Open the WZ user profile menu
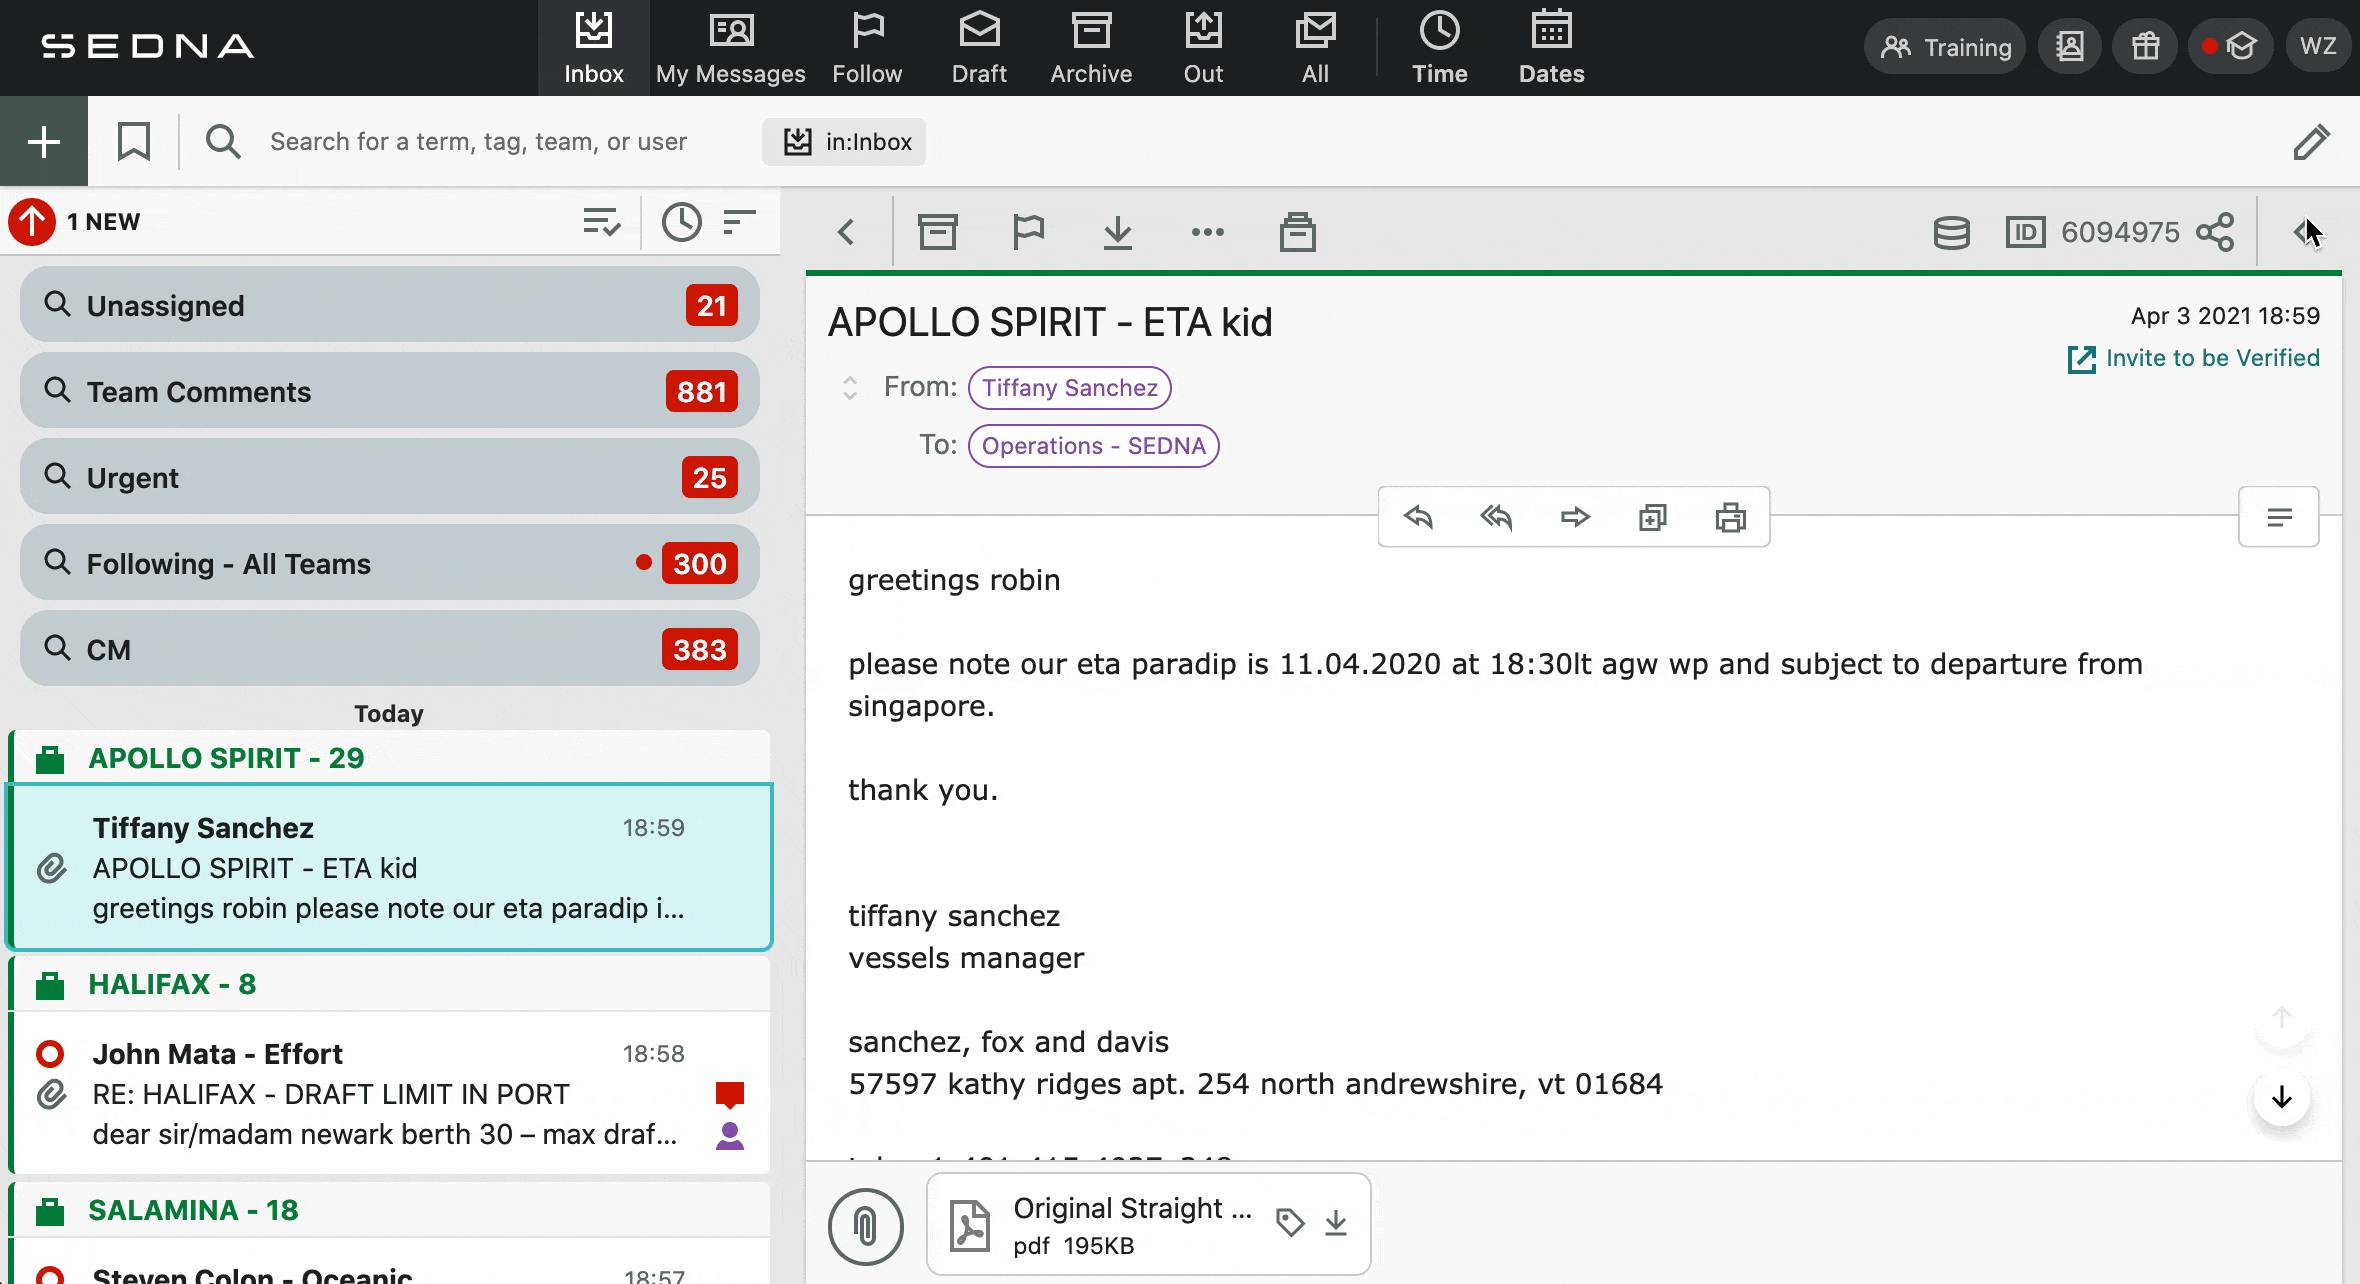The image size is (2360, 1284). pos(2317,47)
